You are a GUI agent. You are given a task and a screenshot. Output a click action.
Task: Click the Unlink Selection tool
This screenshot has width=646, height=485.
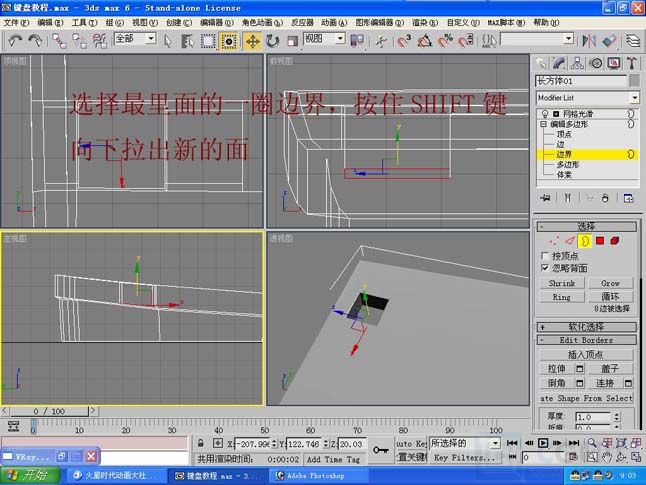coord(80,41)
